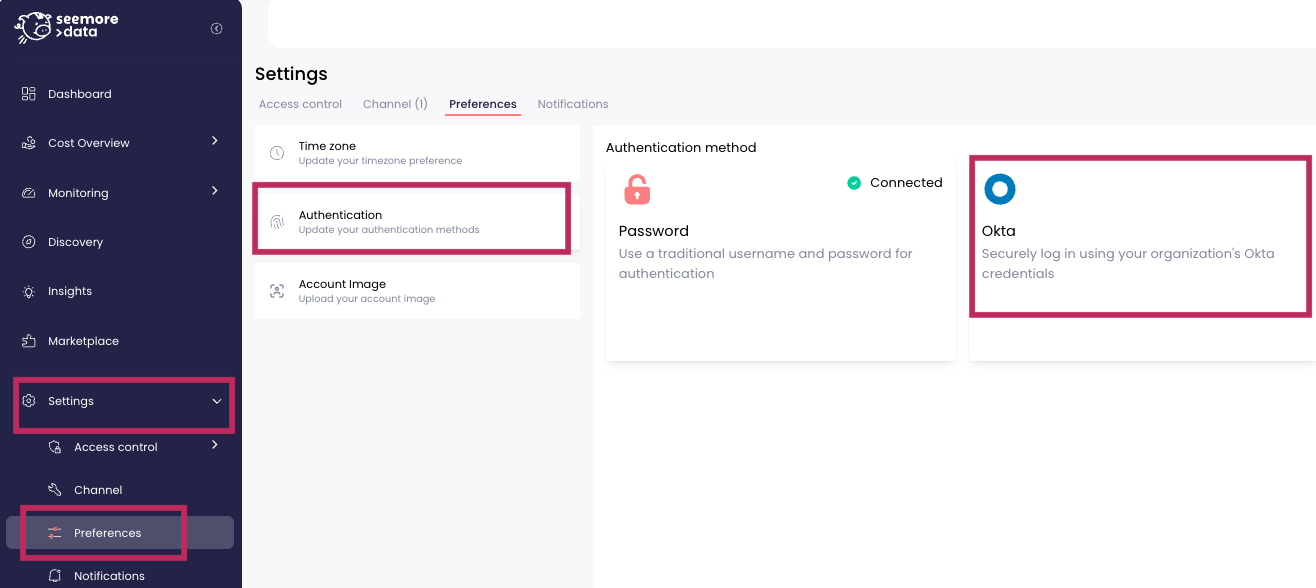This screenshot has width=1316, height=588.
Task: Click the Time zone clock icon
Action: coord(277,153)
